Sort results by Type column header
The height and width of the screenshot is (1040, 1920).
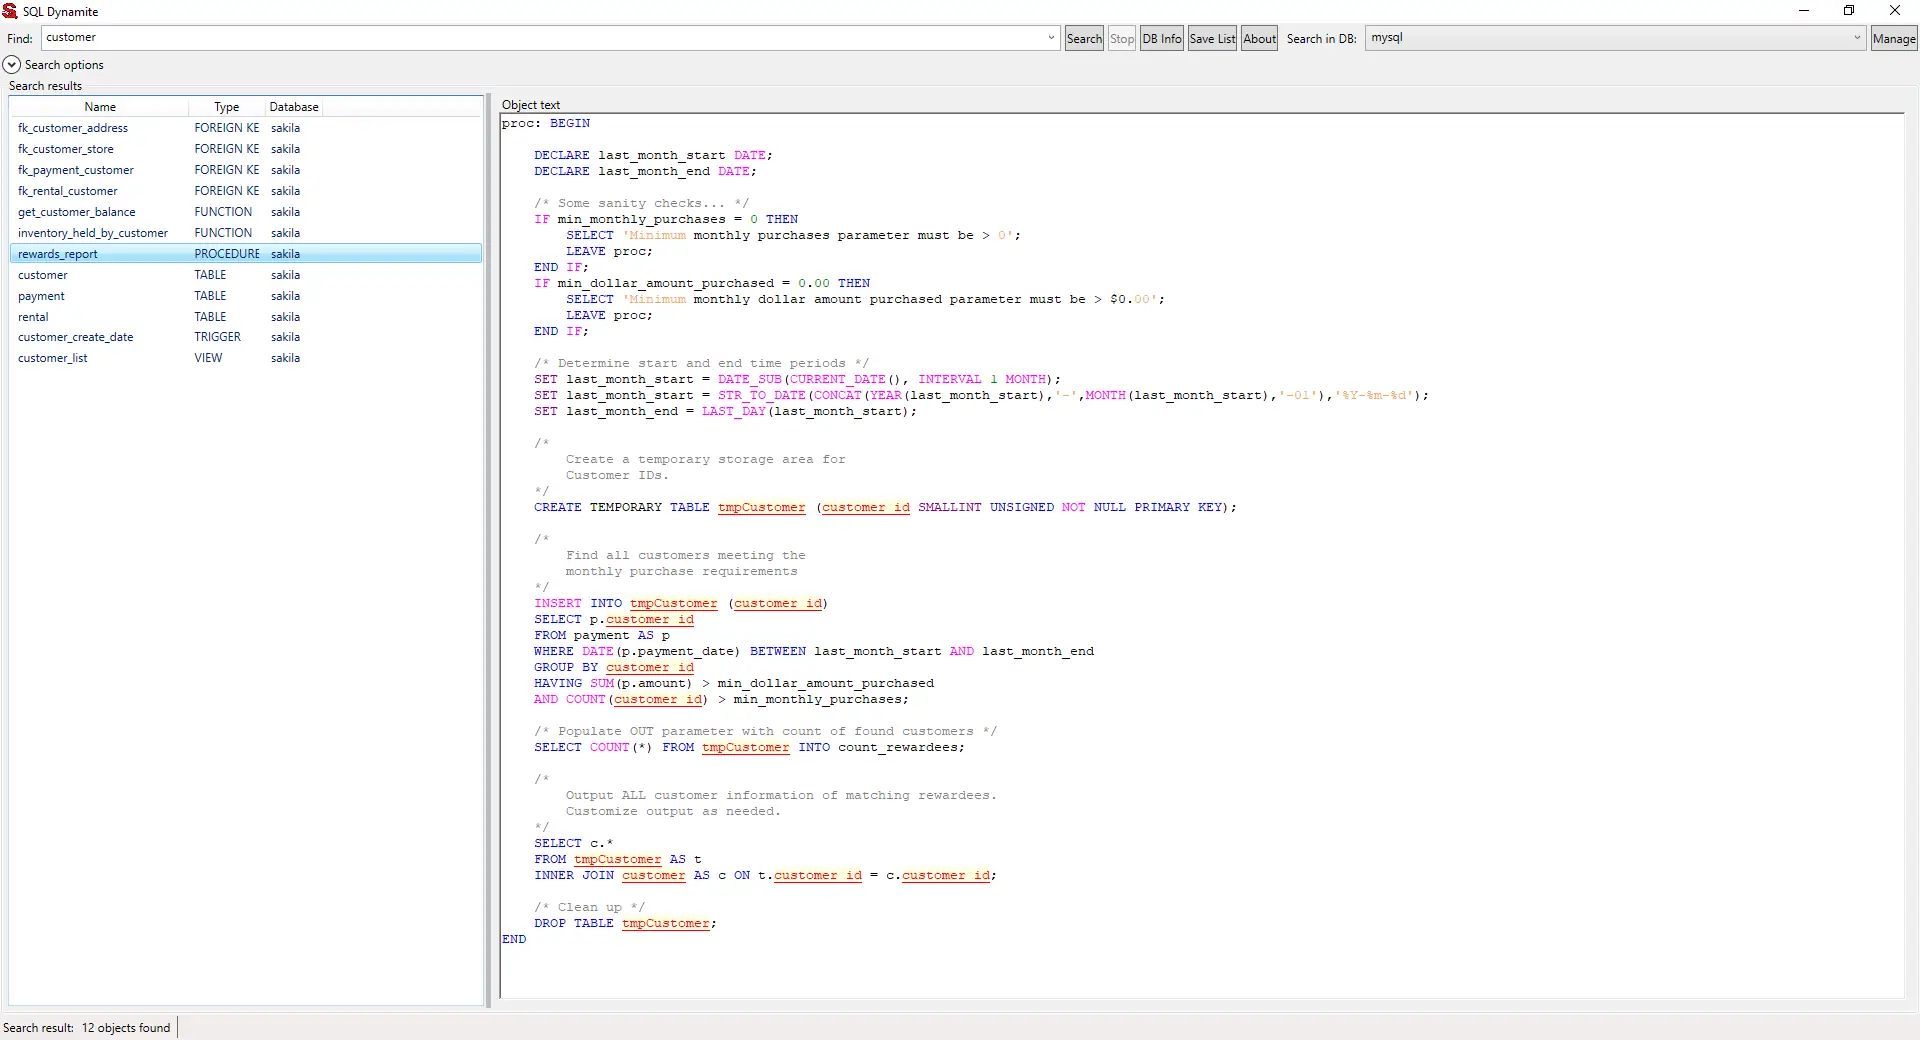tap(226, 107)
